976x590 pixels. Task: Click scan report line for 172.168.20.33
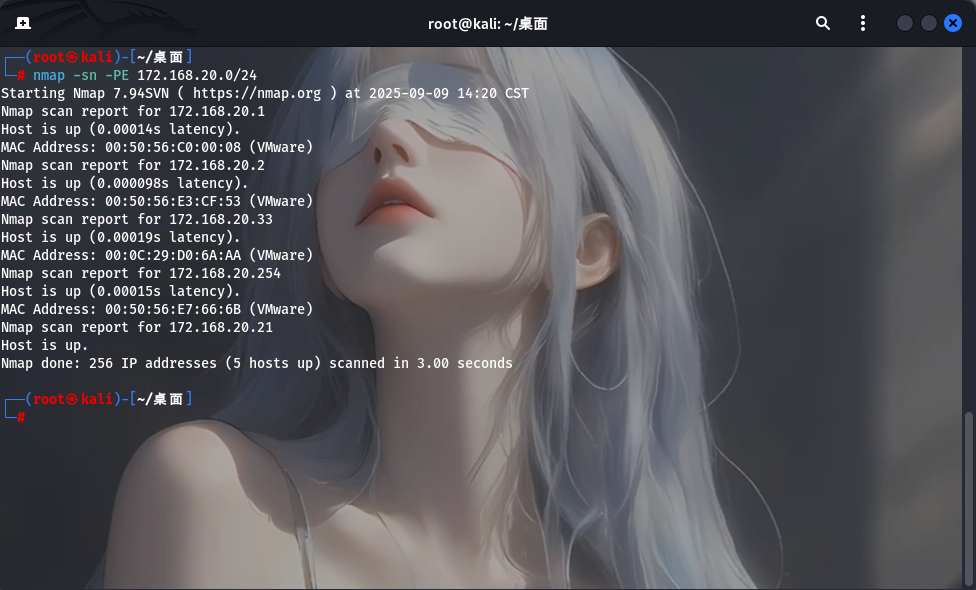click(x=137, y=220)
